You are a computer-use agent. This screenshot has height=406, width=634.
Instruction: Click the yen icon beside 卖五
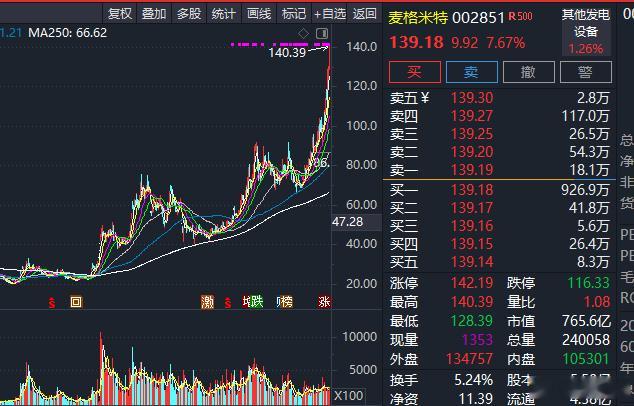425,98
